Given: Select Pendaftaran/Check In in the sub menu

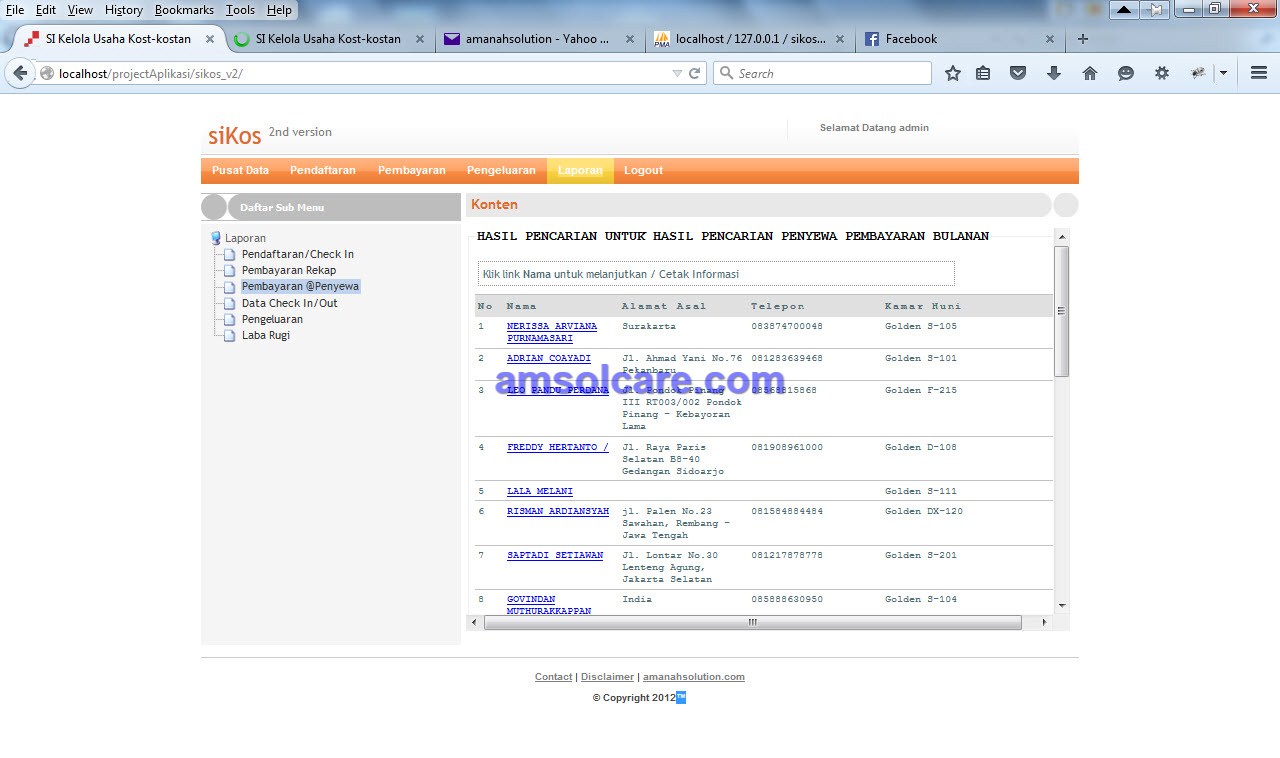Looking at the screenshot, I should [x=298, y=254].
